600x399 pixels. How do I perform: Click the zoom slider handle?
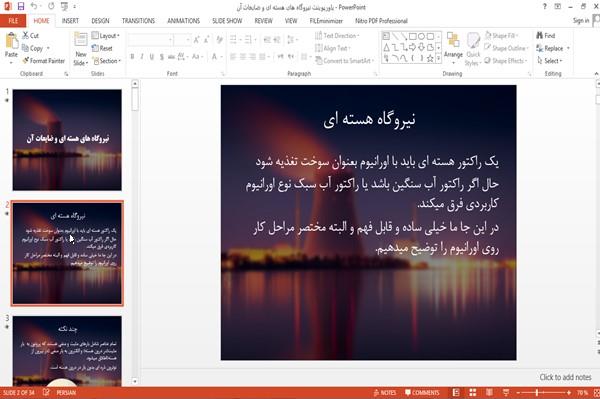pos(537,393)
